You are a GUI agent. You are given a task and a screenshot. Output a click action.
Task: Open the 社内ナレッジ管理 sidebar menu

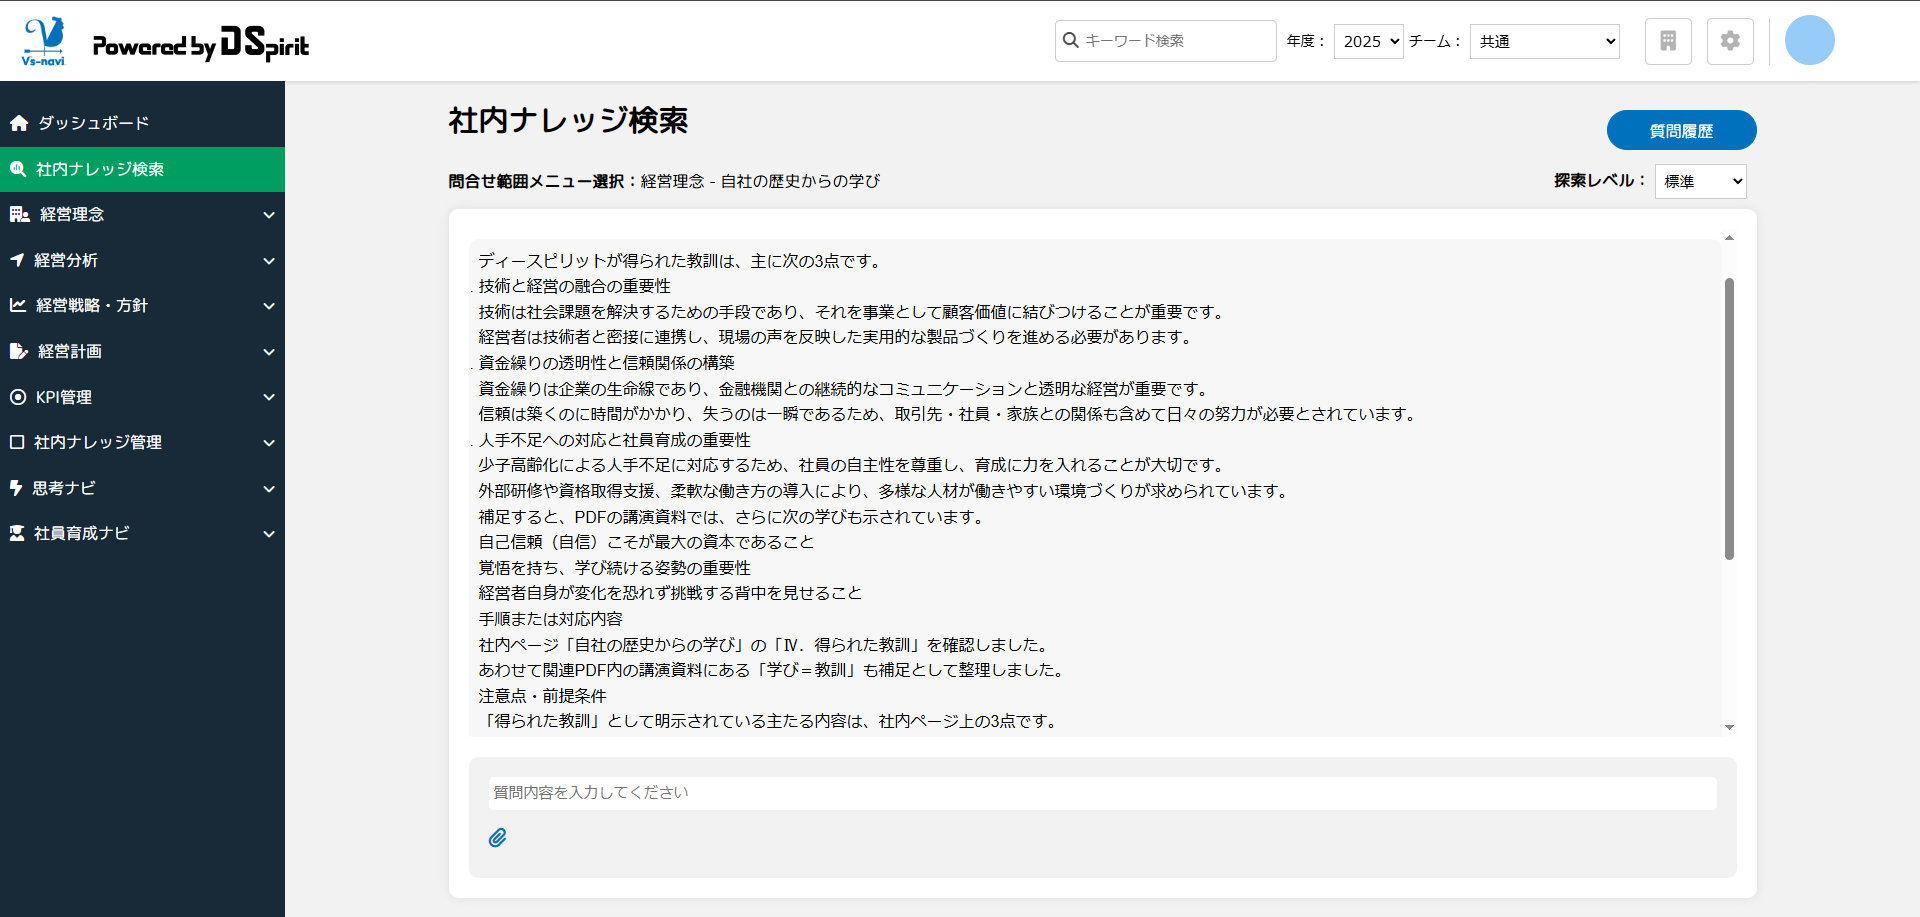[142, 442]
